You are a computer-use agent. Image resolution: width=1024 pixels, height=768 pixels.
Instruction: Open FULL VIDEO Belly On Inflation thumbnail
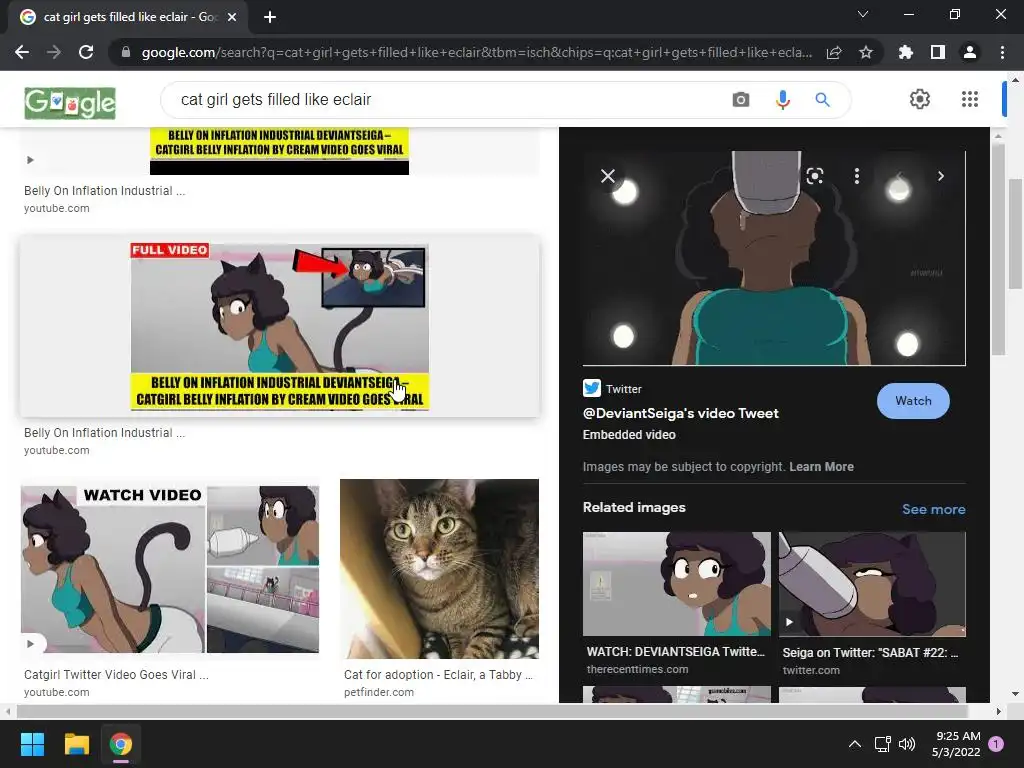(x=280, y=327)
